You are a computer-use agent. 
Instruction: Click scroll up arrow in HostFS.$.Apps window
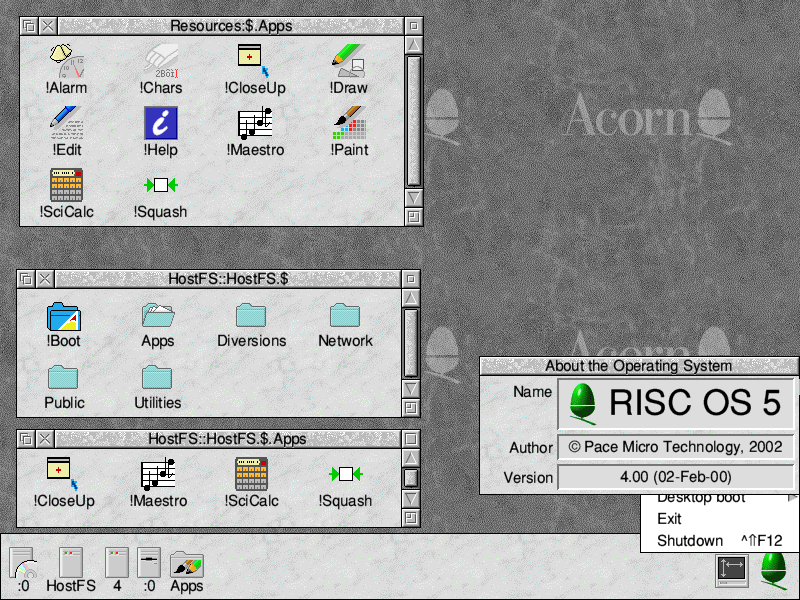pos(411,458)
